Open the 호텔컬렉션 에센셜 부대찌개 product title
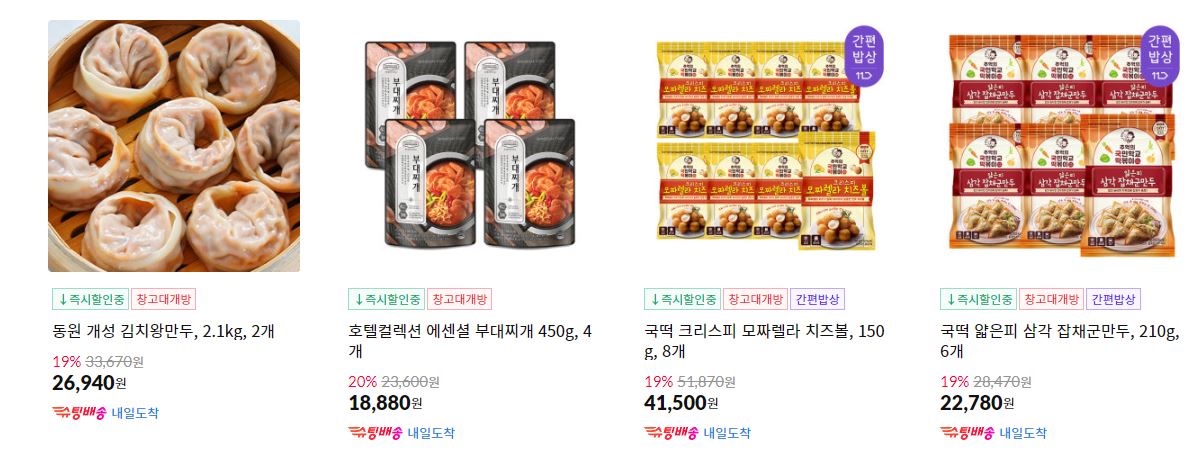The image size is (1201, 465). 470,341
